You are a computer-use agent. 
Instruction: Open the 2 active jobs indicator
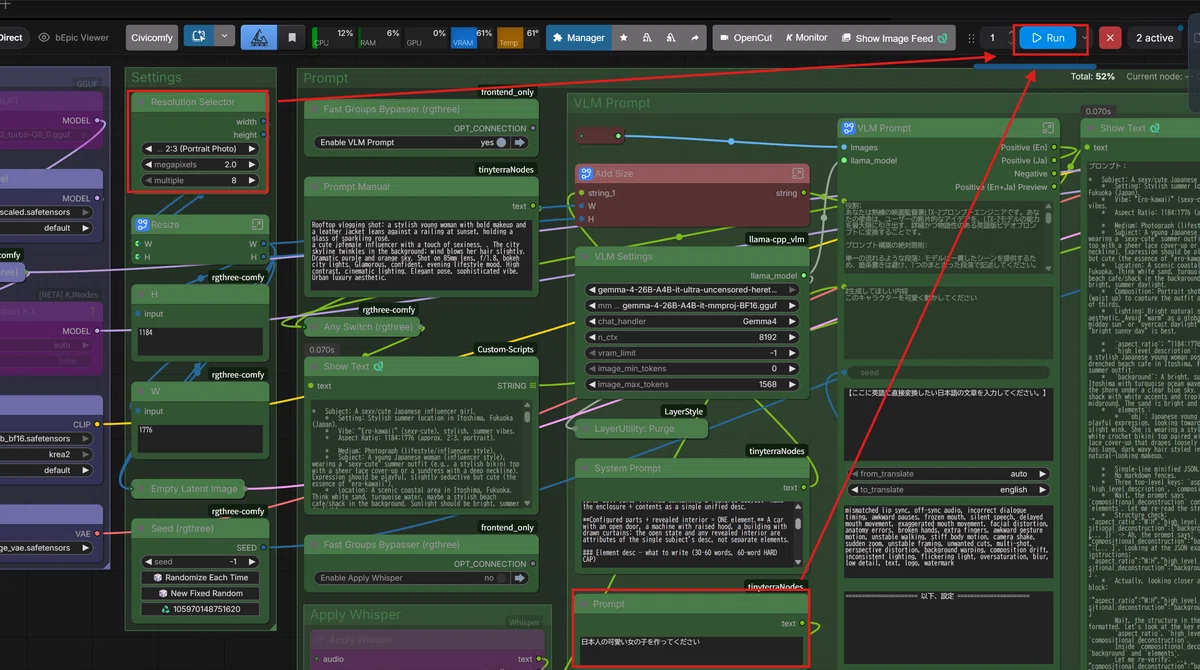pos(1154,38)
